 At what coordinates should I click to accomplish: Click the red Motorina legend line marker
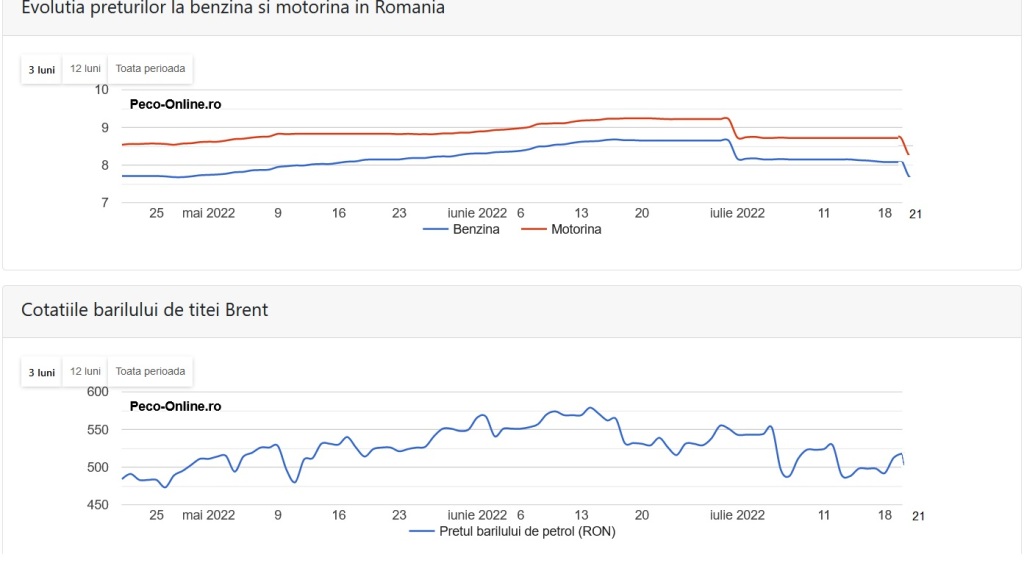pyautogui.click(x=534, y=229)
